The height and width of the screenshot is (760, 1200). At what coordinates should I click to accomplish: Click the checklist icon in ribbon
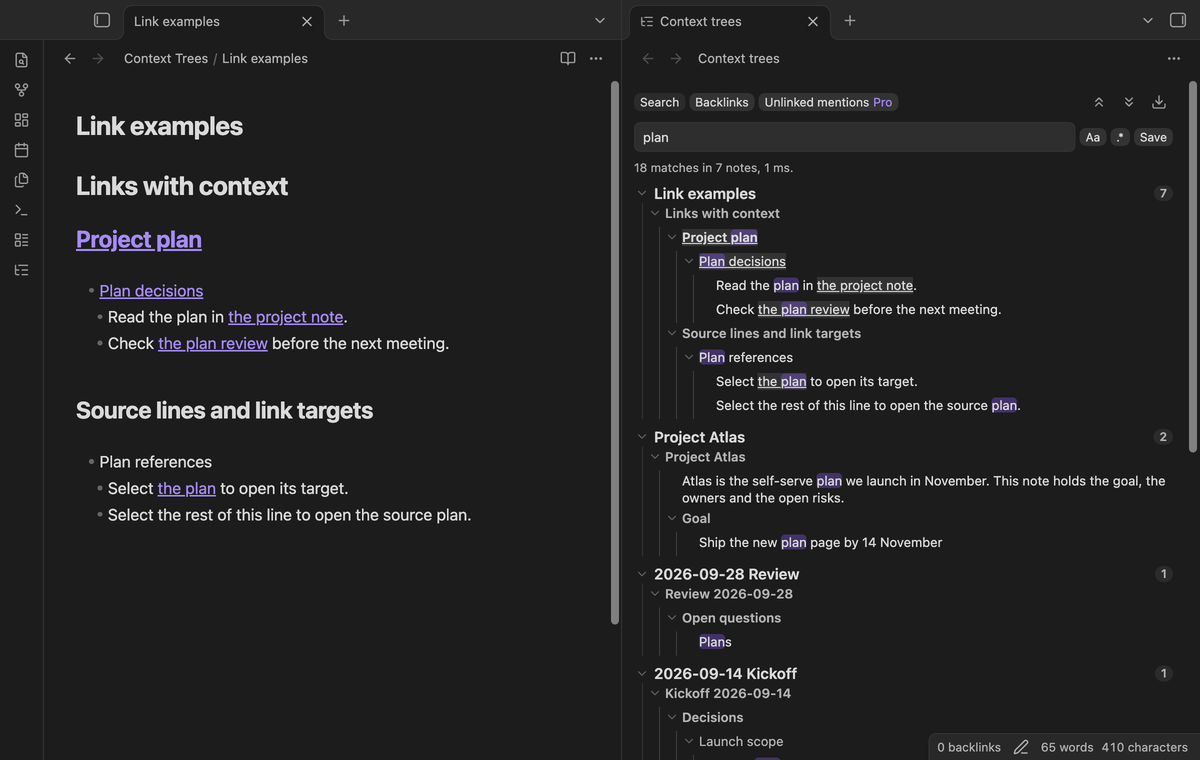coord(21,240)
